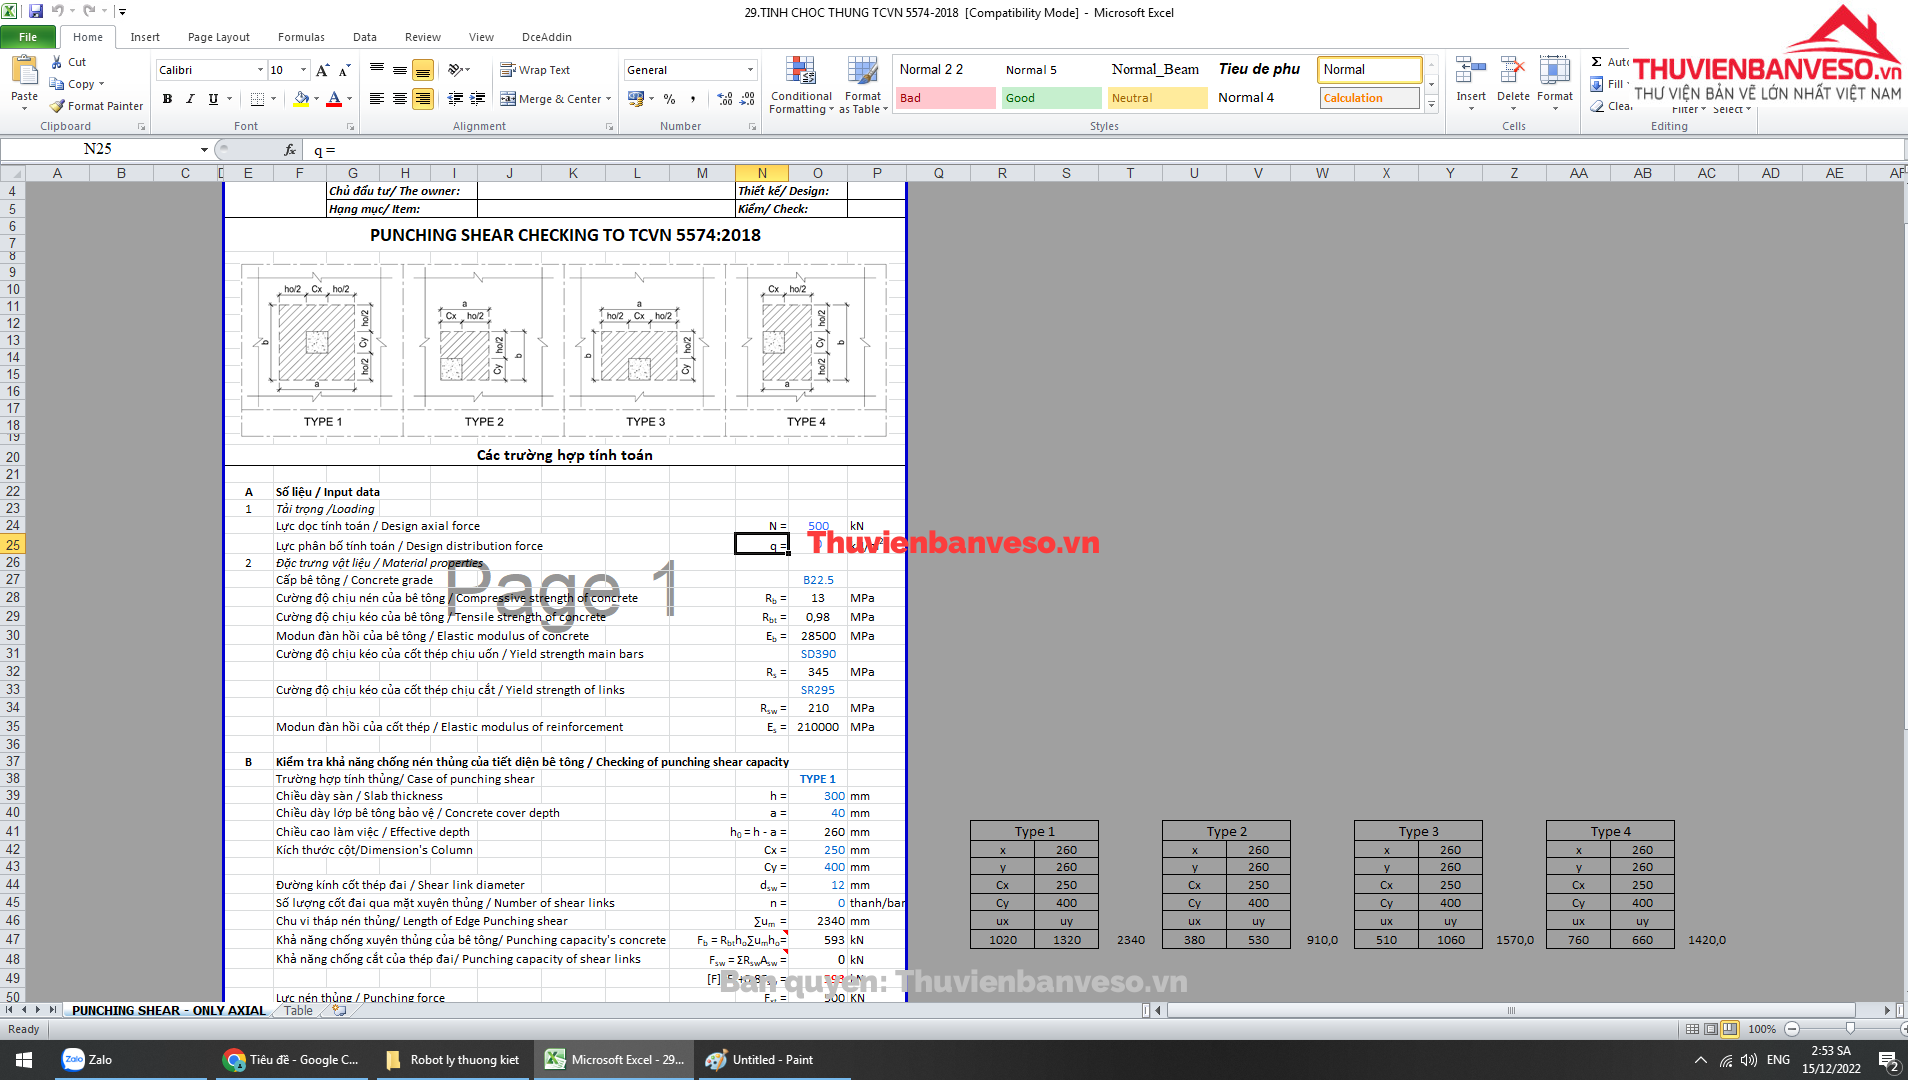Click the Percent Style icon
This screenshot has height=1084, width=1908.
pos(669,99)
